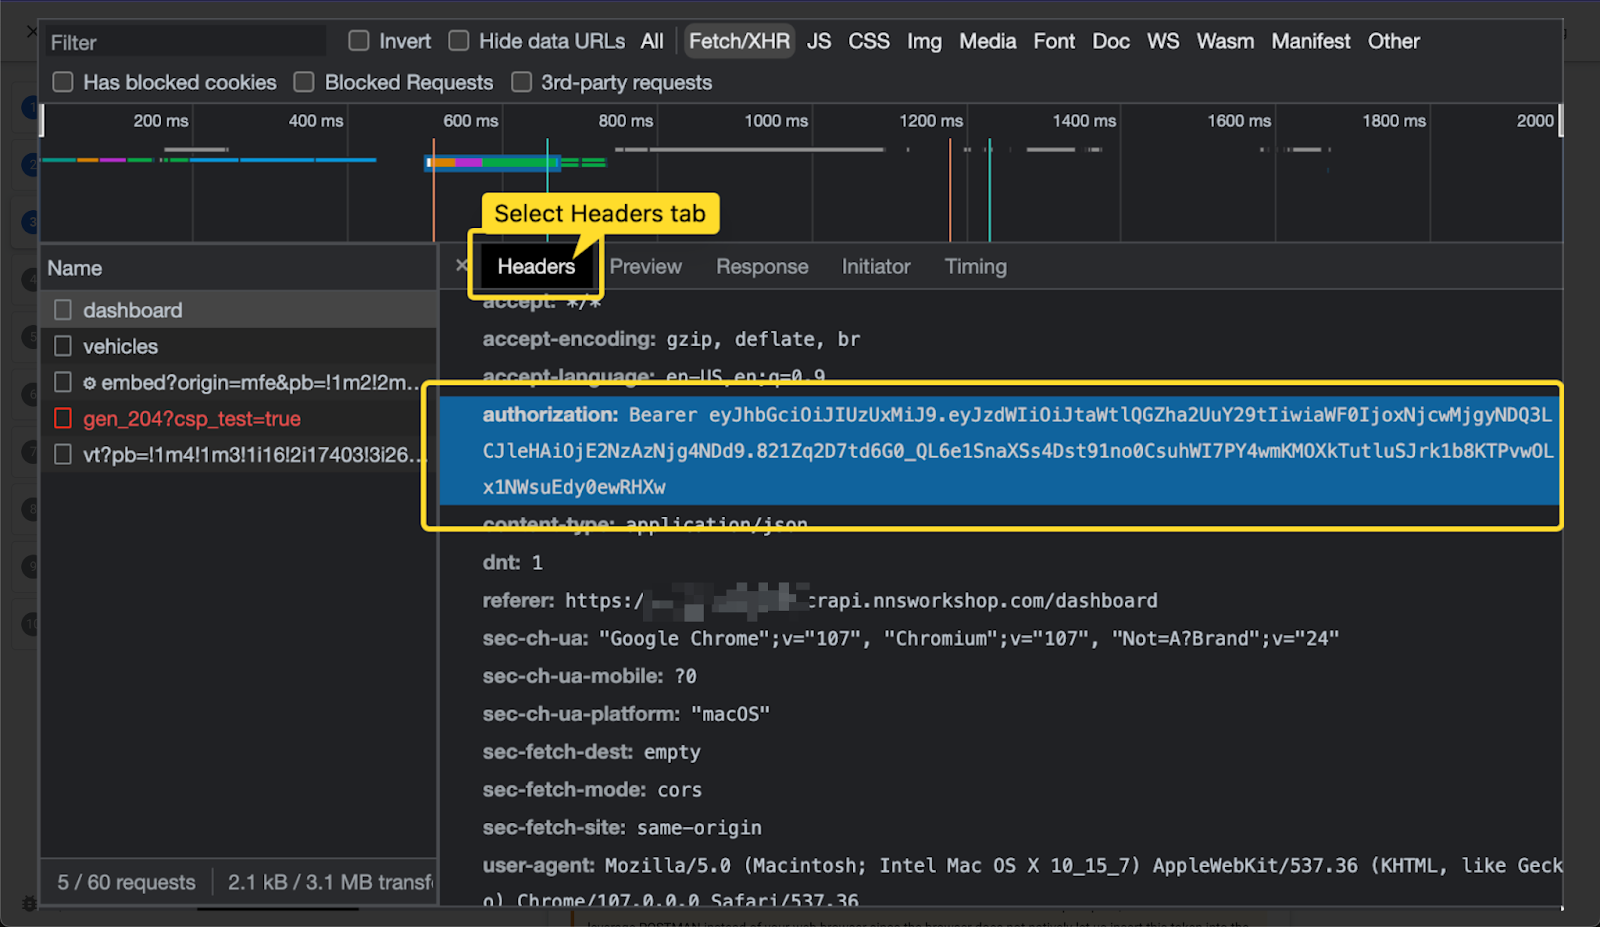Select the vehicles request row

(x=239, y=346)
